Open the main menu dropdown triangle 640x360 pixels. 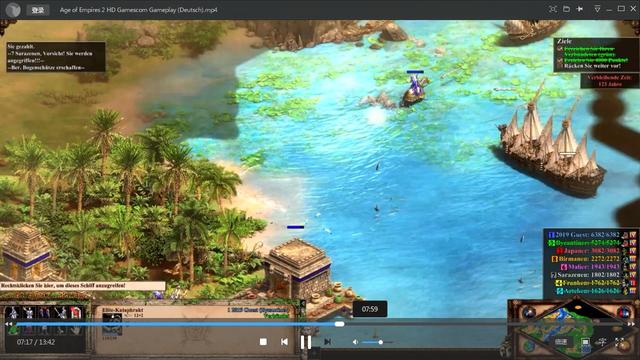(x=597, y=9)
